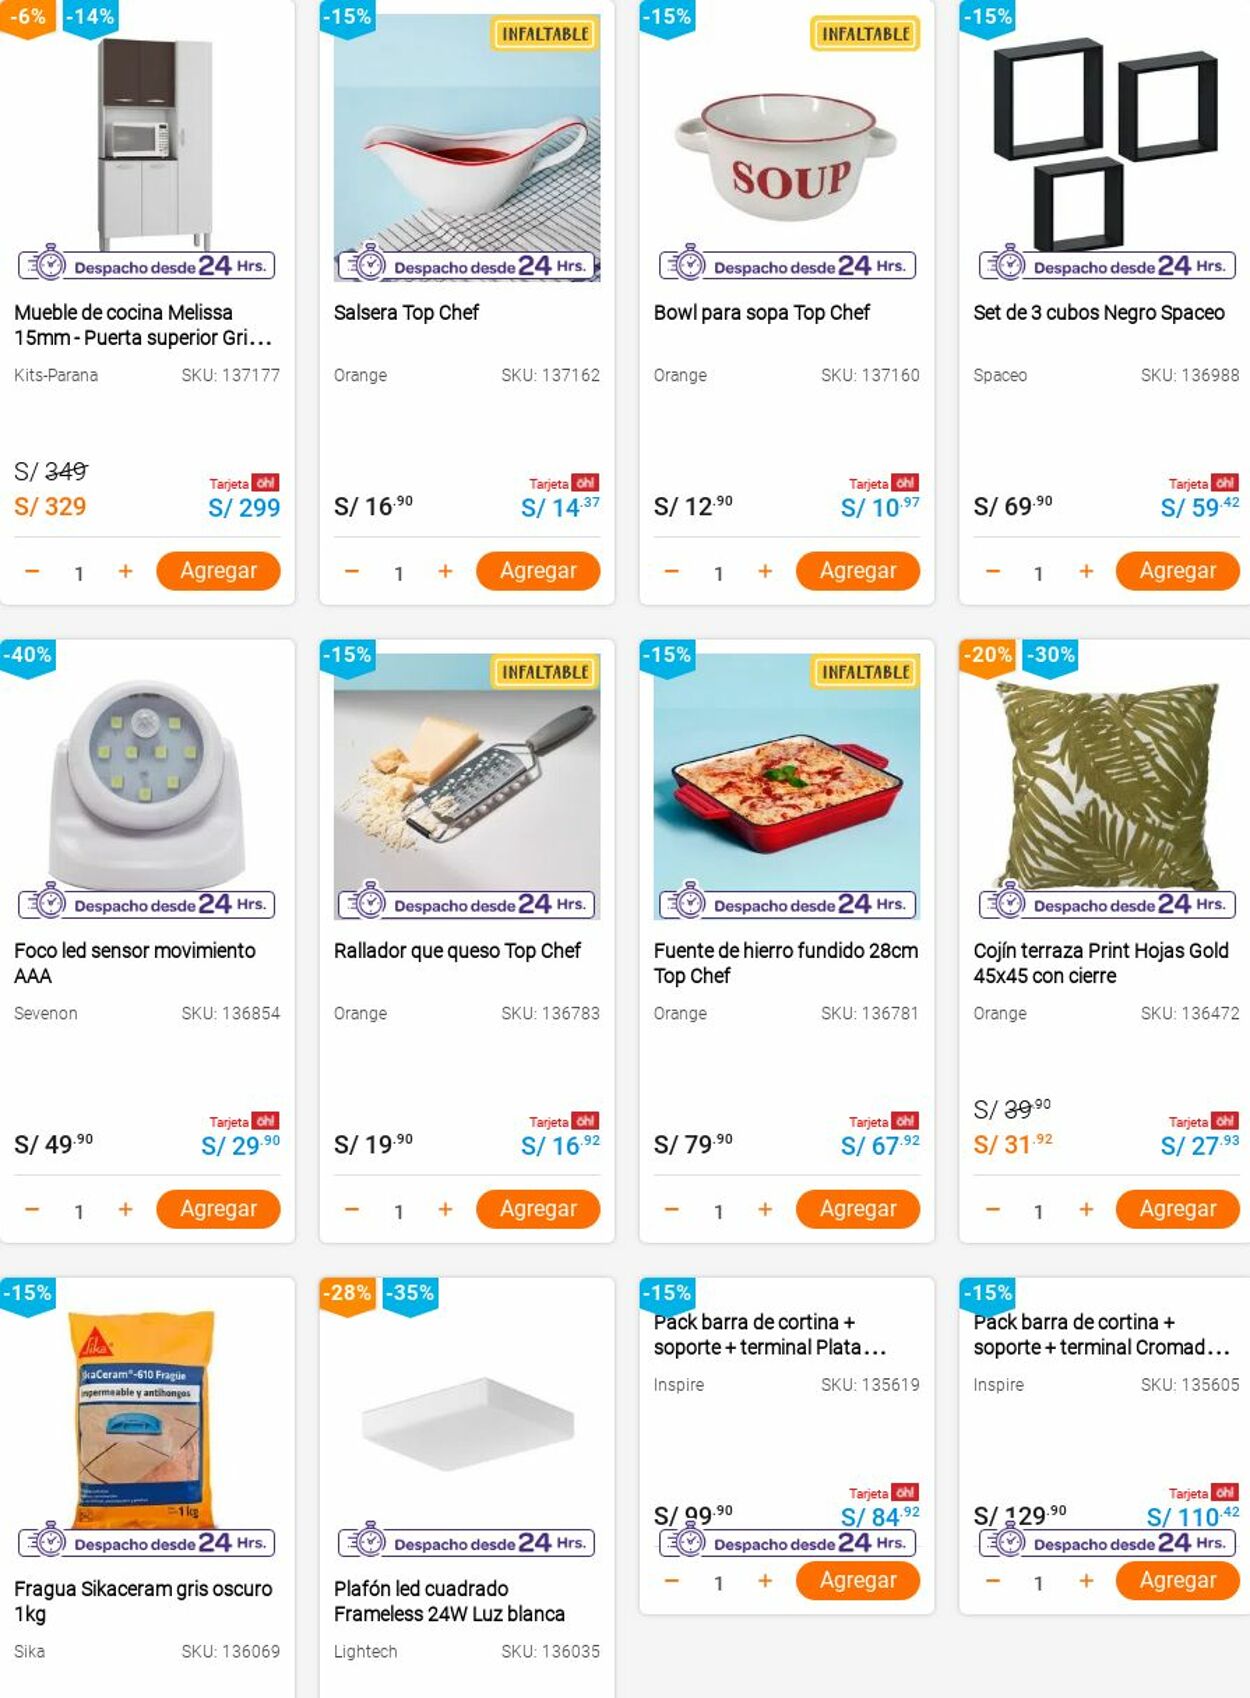Open Bowl para sopa Top Chef image

point(787,150)
